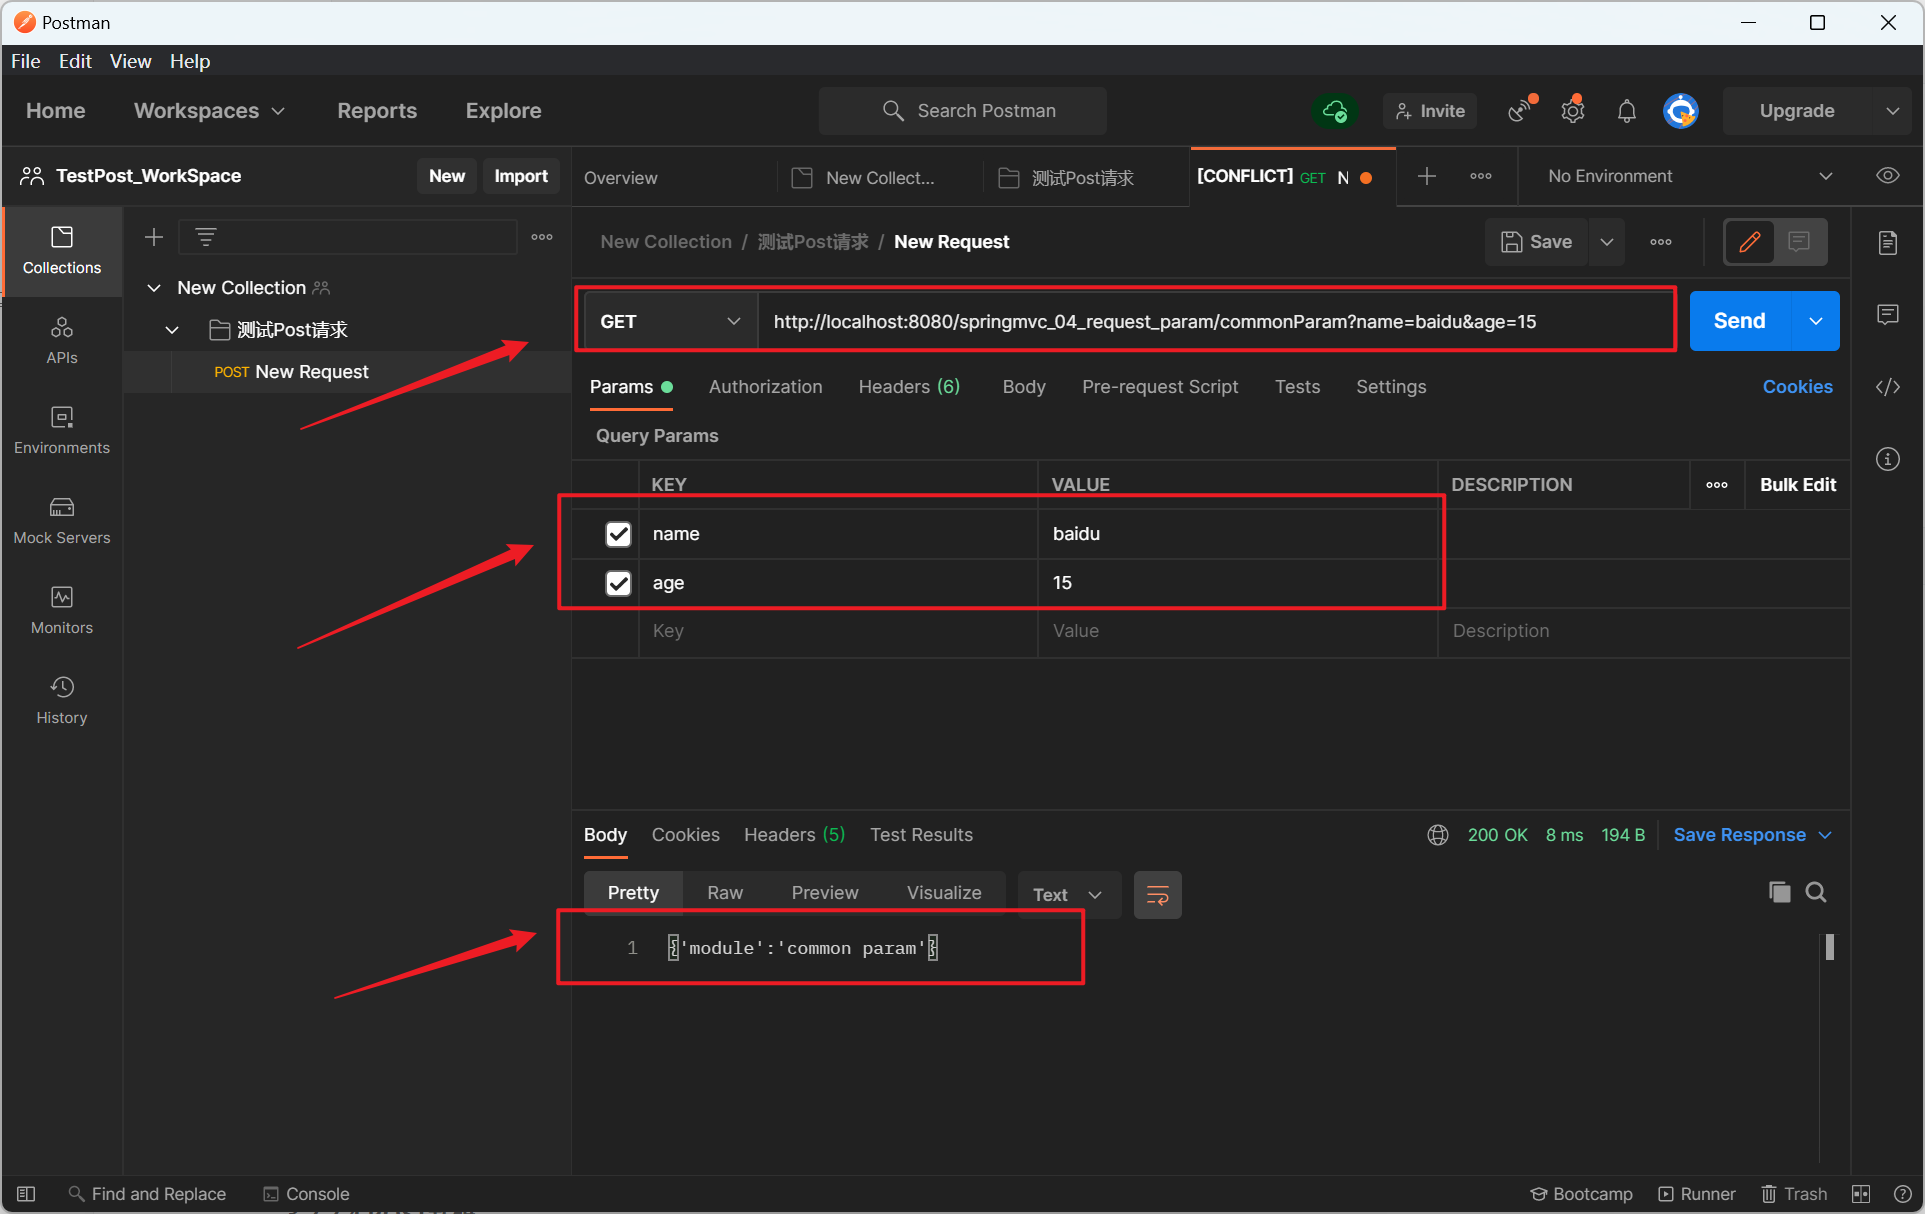Uncheck the age parameter checkbox
1925x1214 pixels.
click(x=618, y=583)
